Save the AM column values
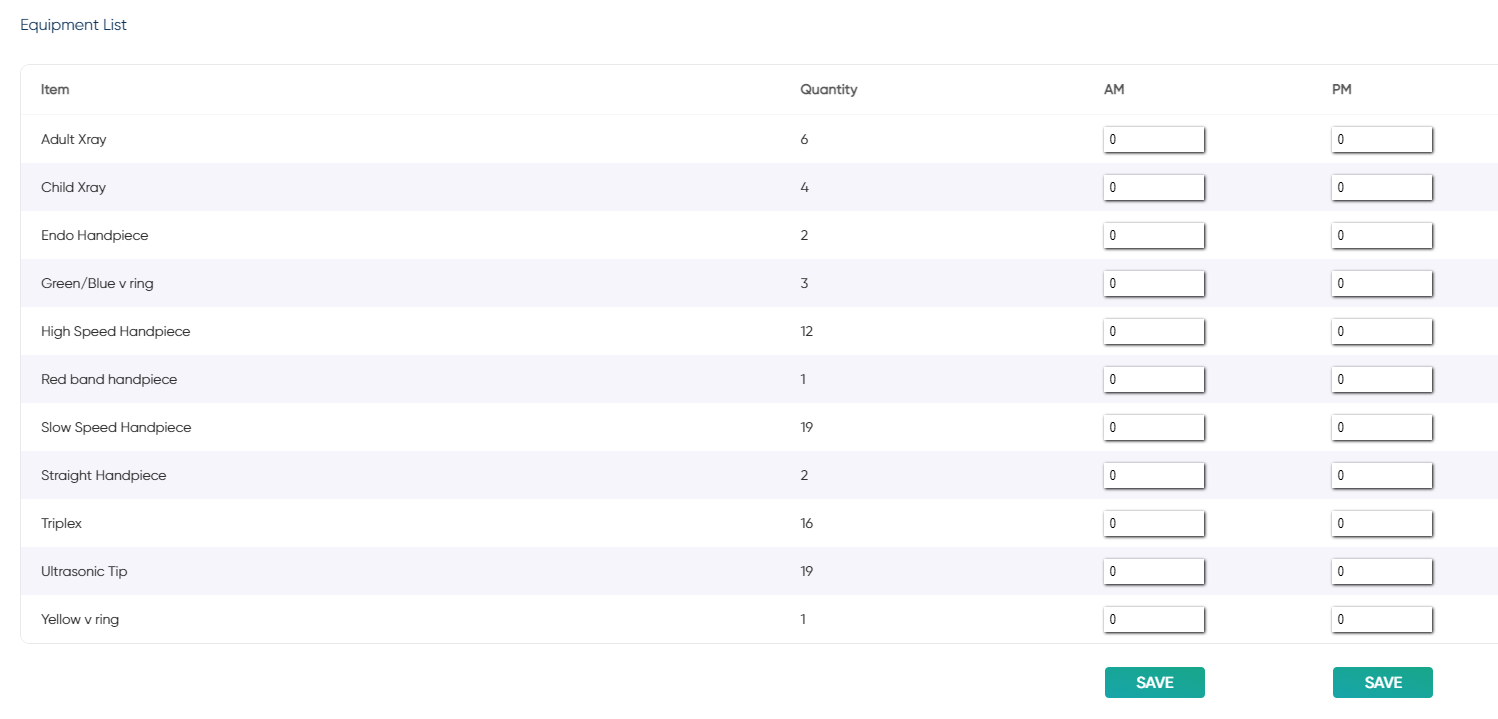This screenshot has width=1498, height=719. [x=1155, y=682]
